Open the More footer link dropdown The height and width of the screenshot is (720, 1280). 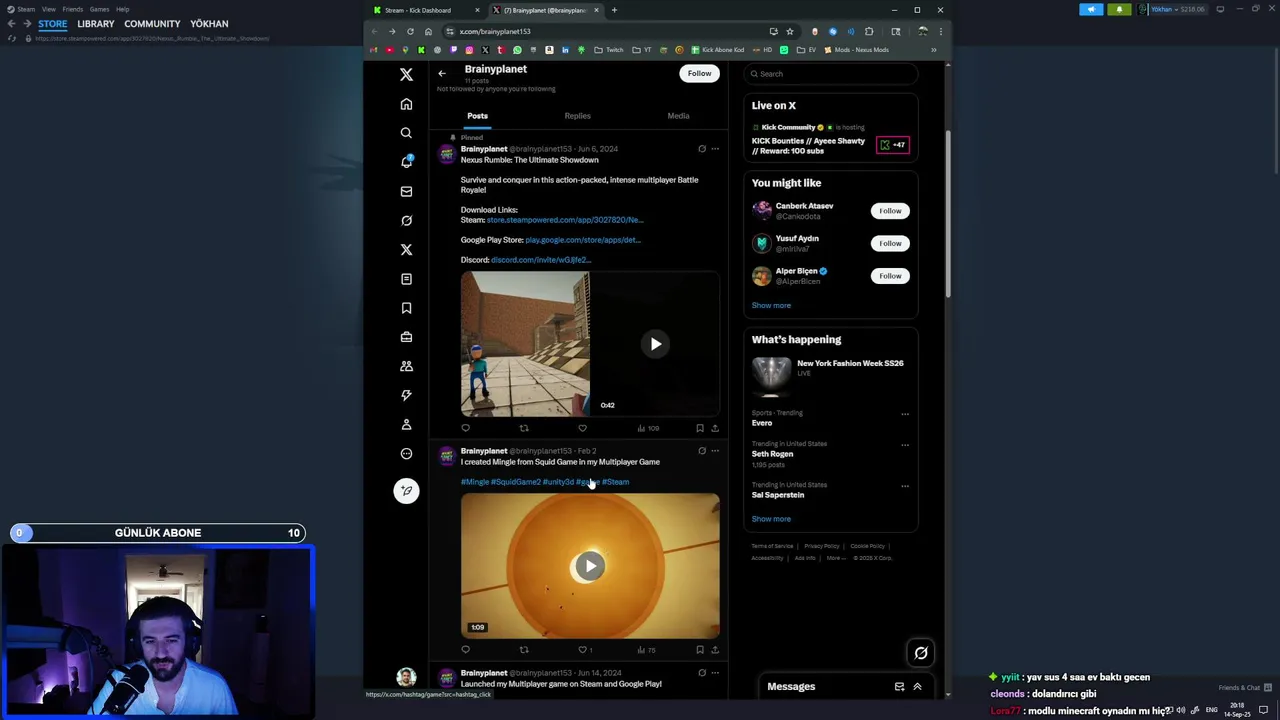pos(835,558)
